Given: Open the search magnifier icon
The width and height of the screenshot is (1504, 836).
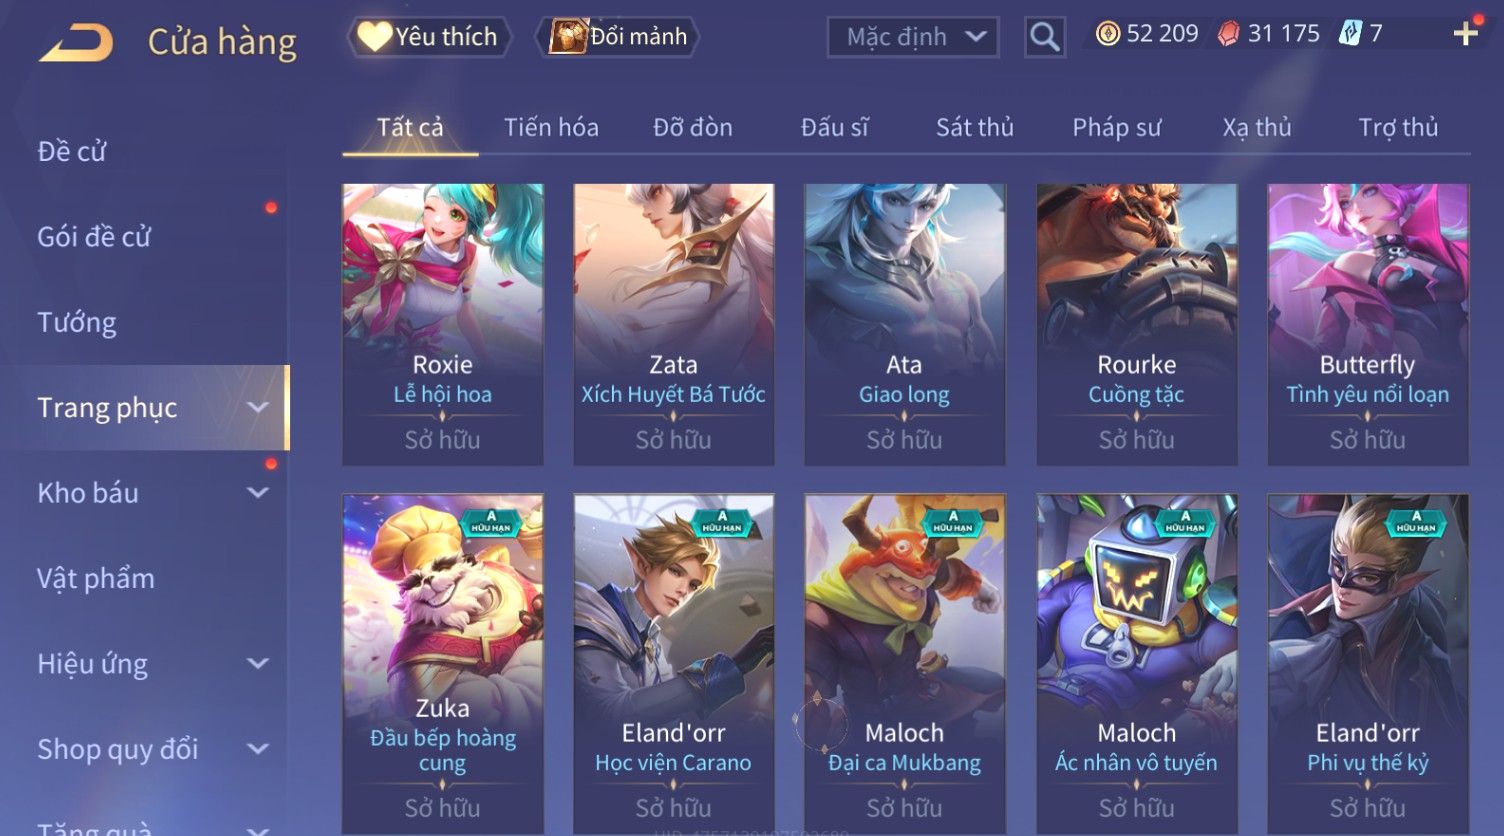Looking at the screenshot, I should pyautogui.click(x=1044, y=37).
